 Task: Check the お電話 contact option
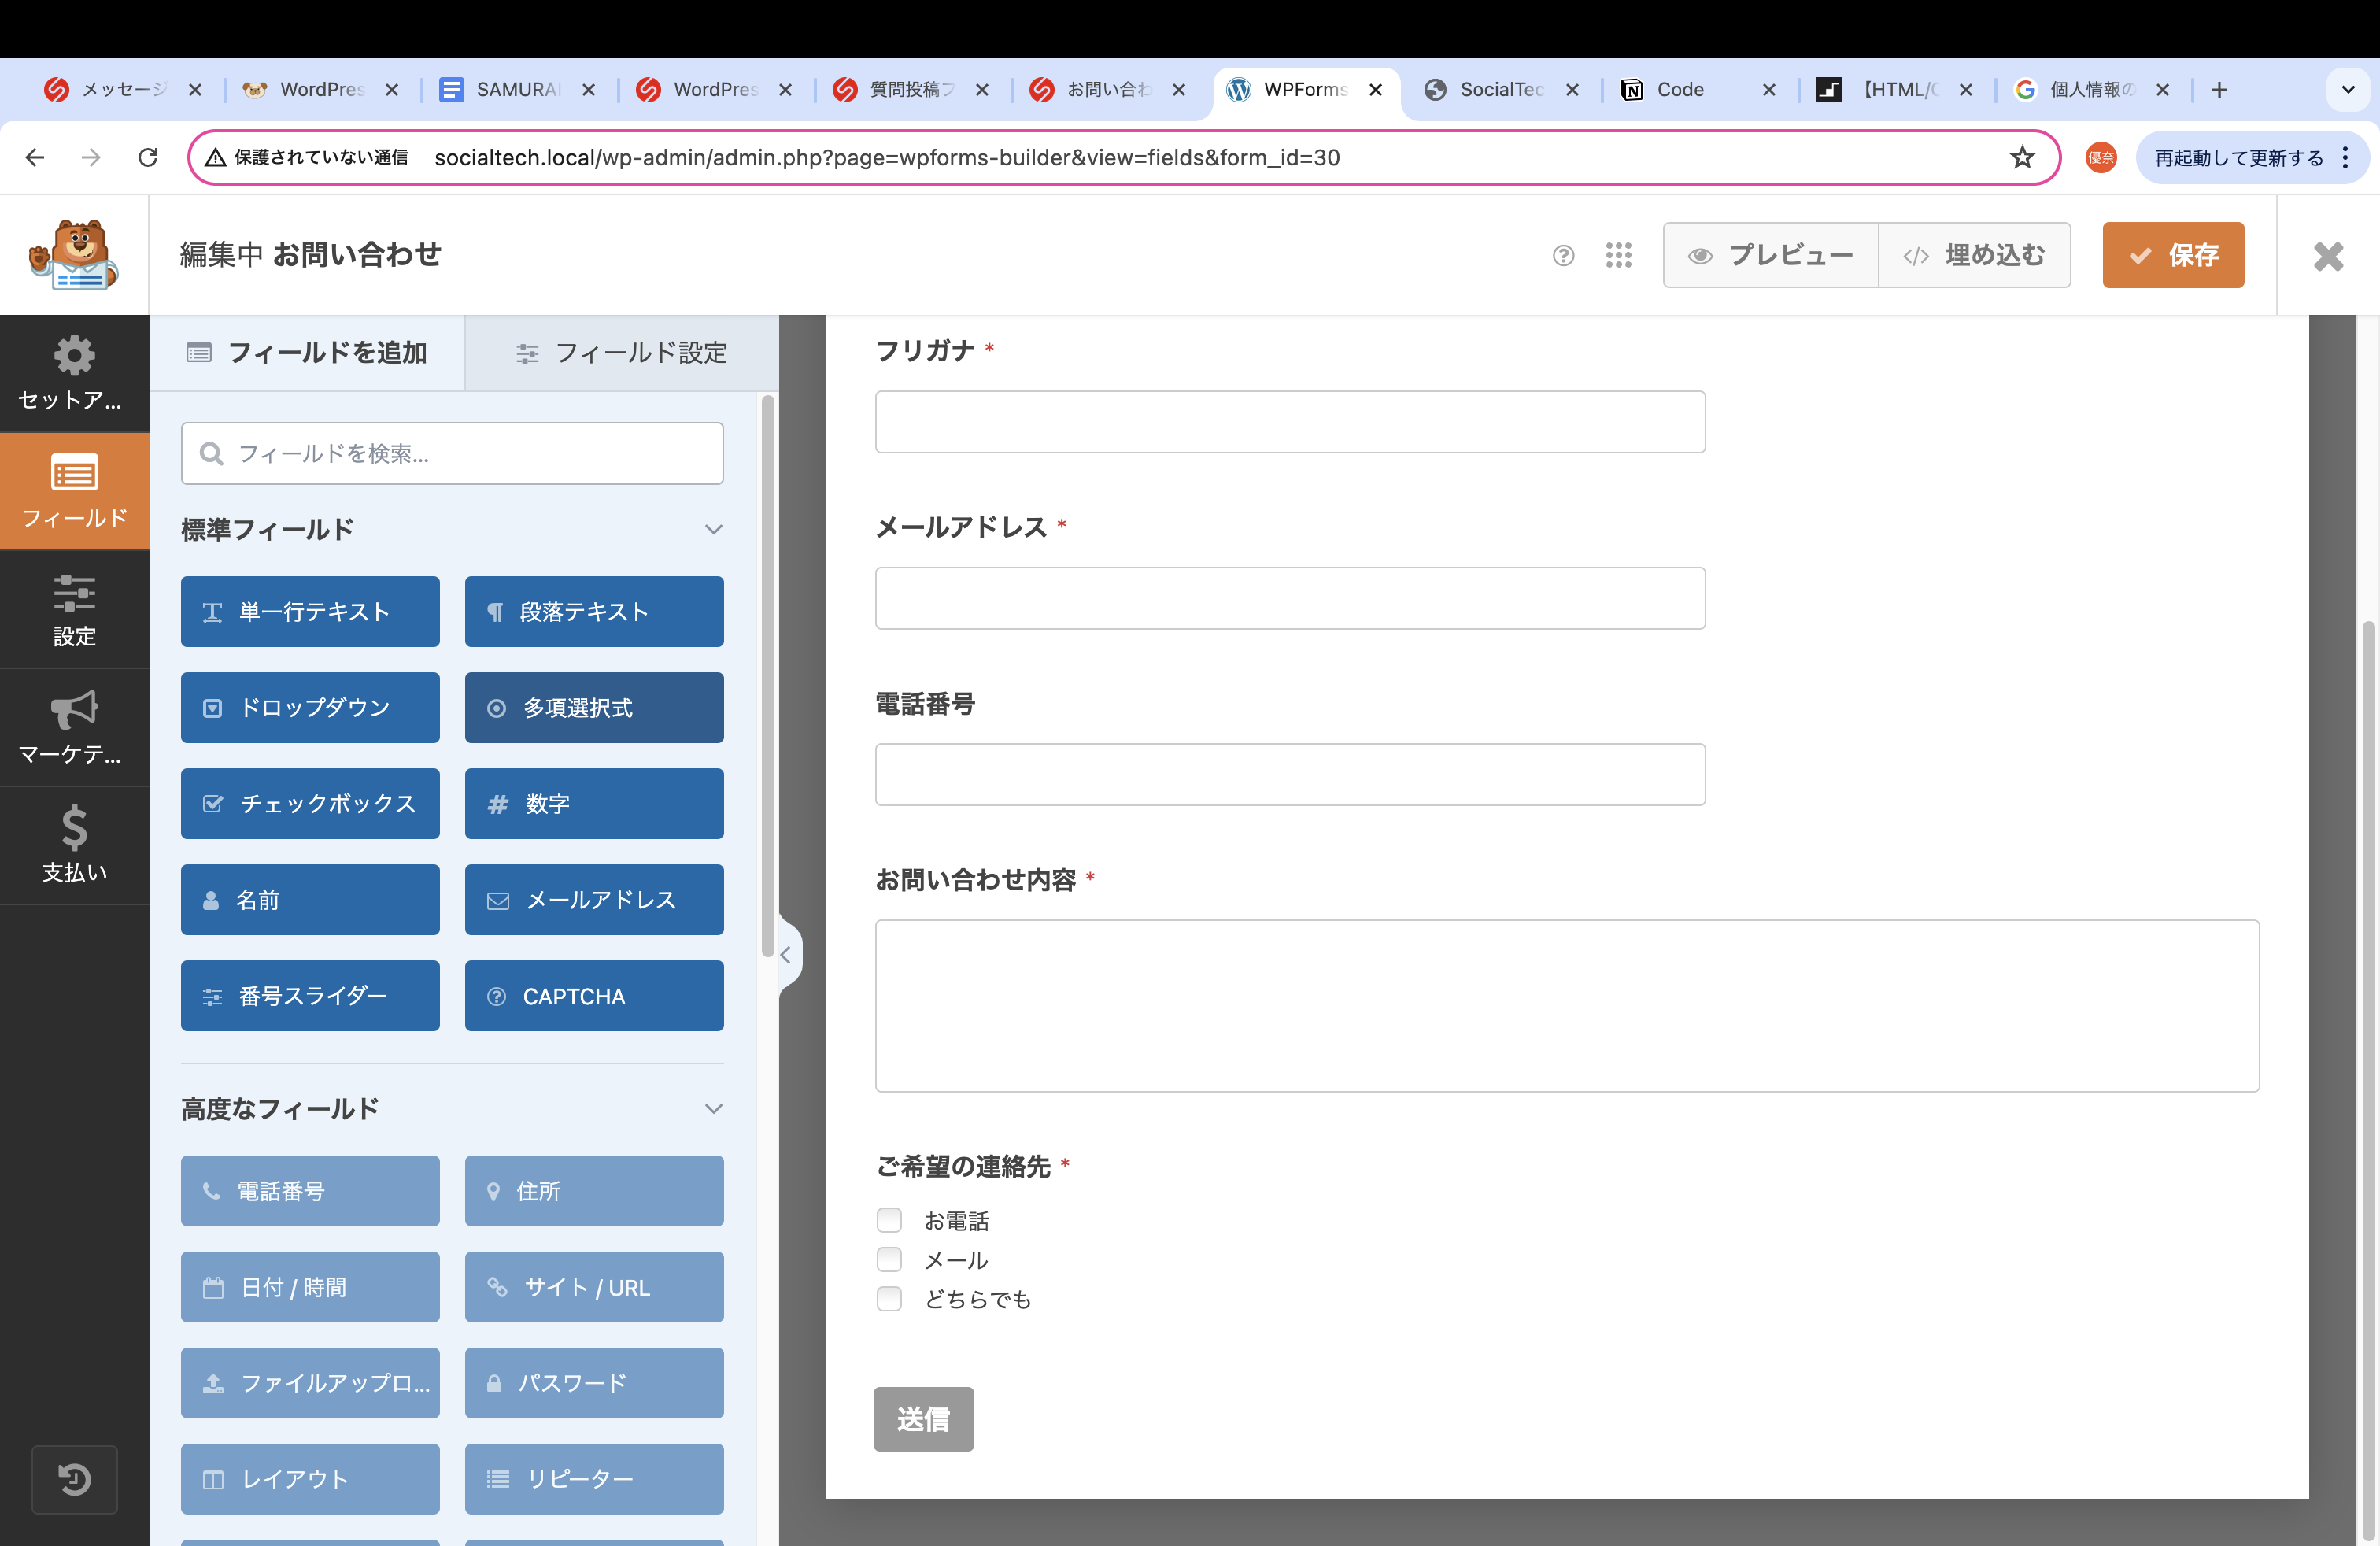(x=889, y=1219)
